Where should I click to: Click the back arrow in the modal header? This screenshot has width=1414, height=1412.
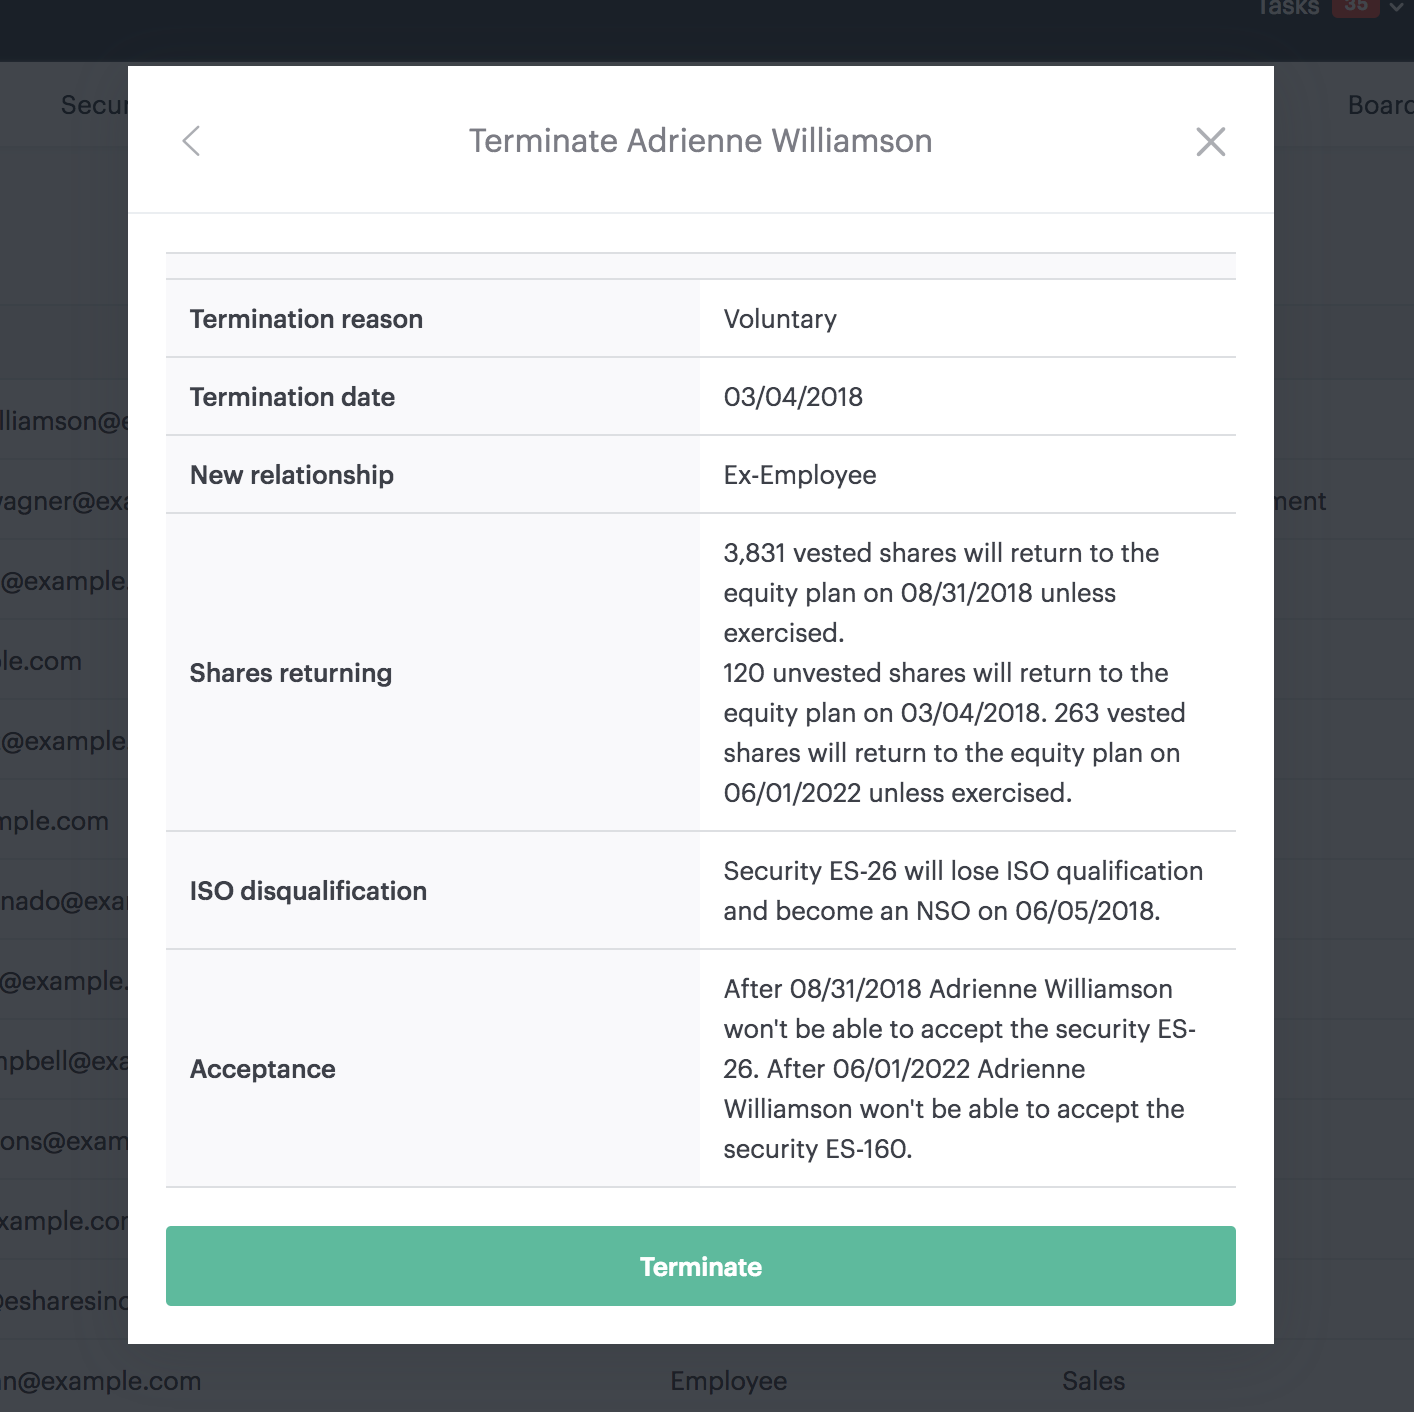191,141
